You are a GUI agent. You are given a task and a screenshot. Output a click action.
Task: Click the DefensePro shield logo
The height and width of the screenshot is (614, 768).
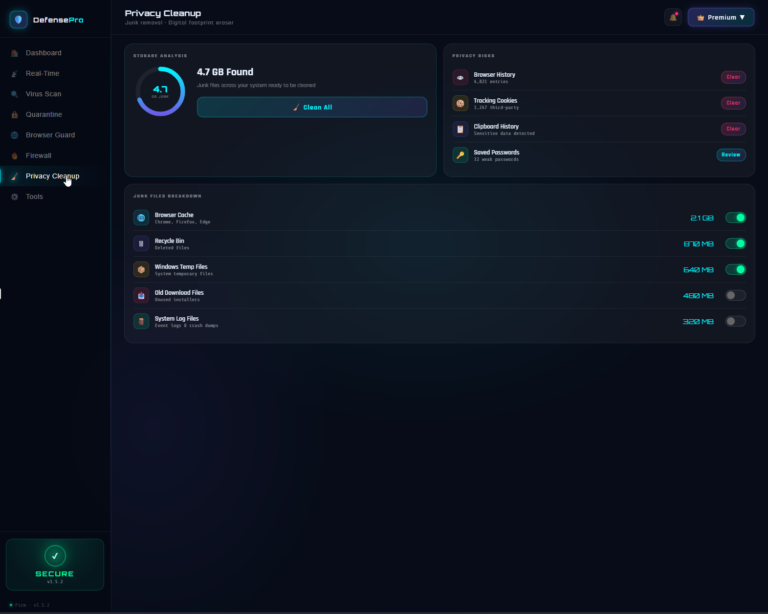(x=19, y=20)
